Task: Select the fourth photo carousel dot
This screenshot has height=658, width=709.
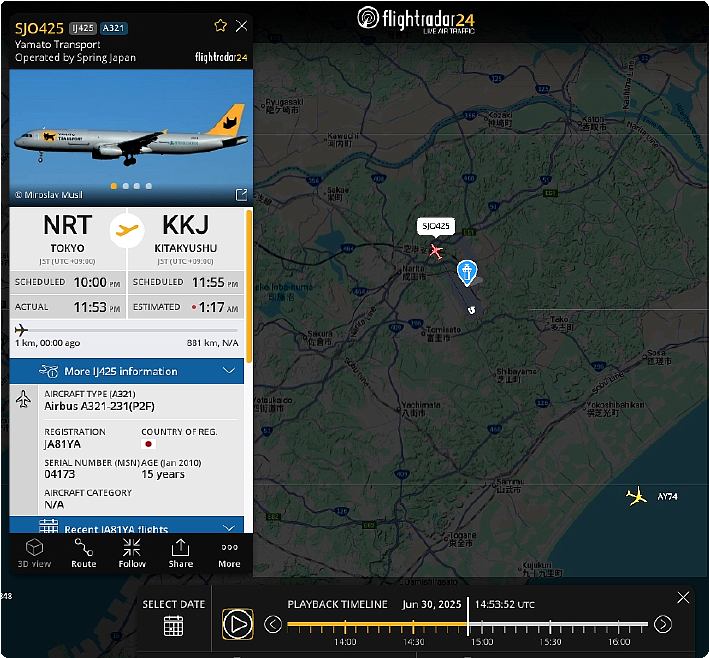Action: click(x=149, y=186)
